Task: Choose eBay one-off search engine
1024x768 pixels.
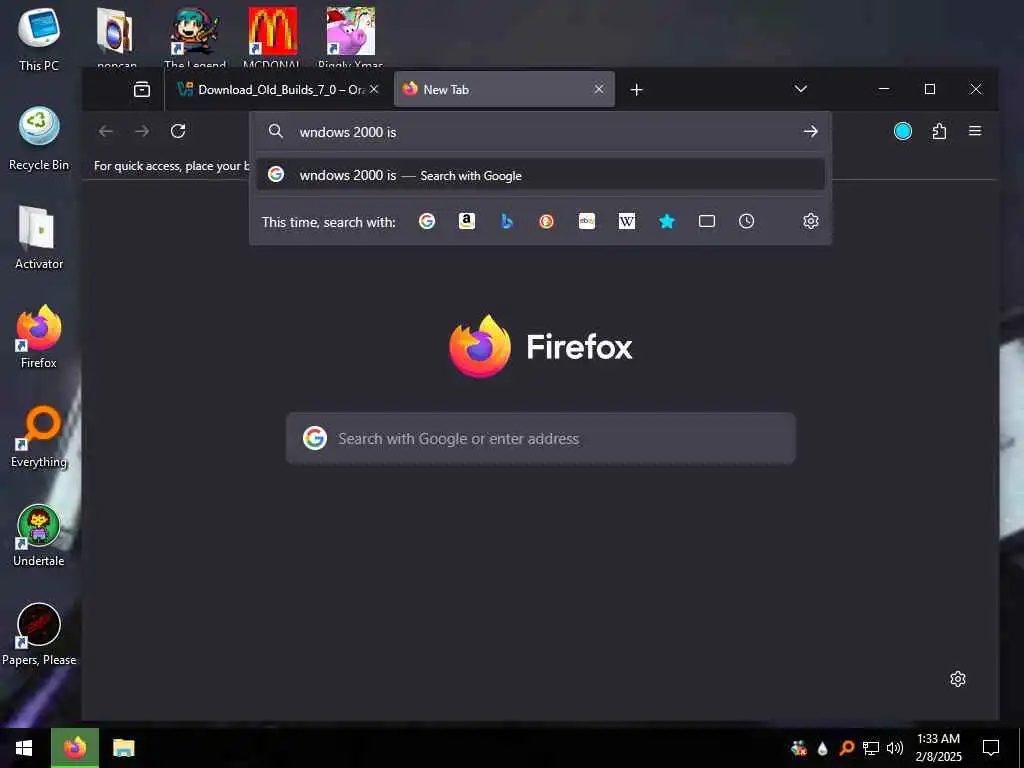Action: click(586, 221)
